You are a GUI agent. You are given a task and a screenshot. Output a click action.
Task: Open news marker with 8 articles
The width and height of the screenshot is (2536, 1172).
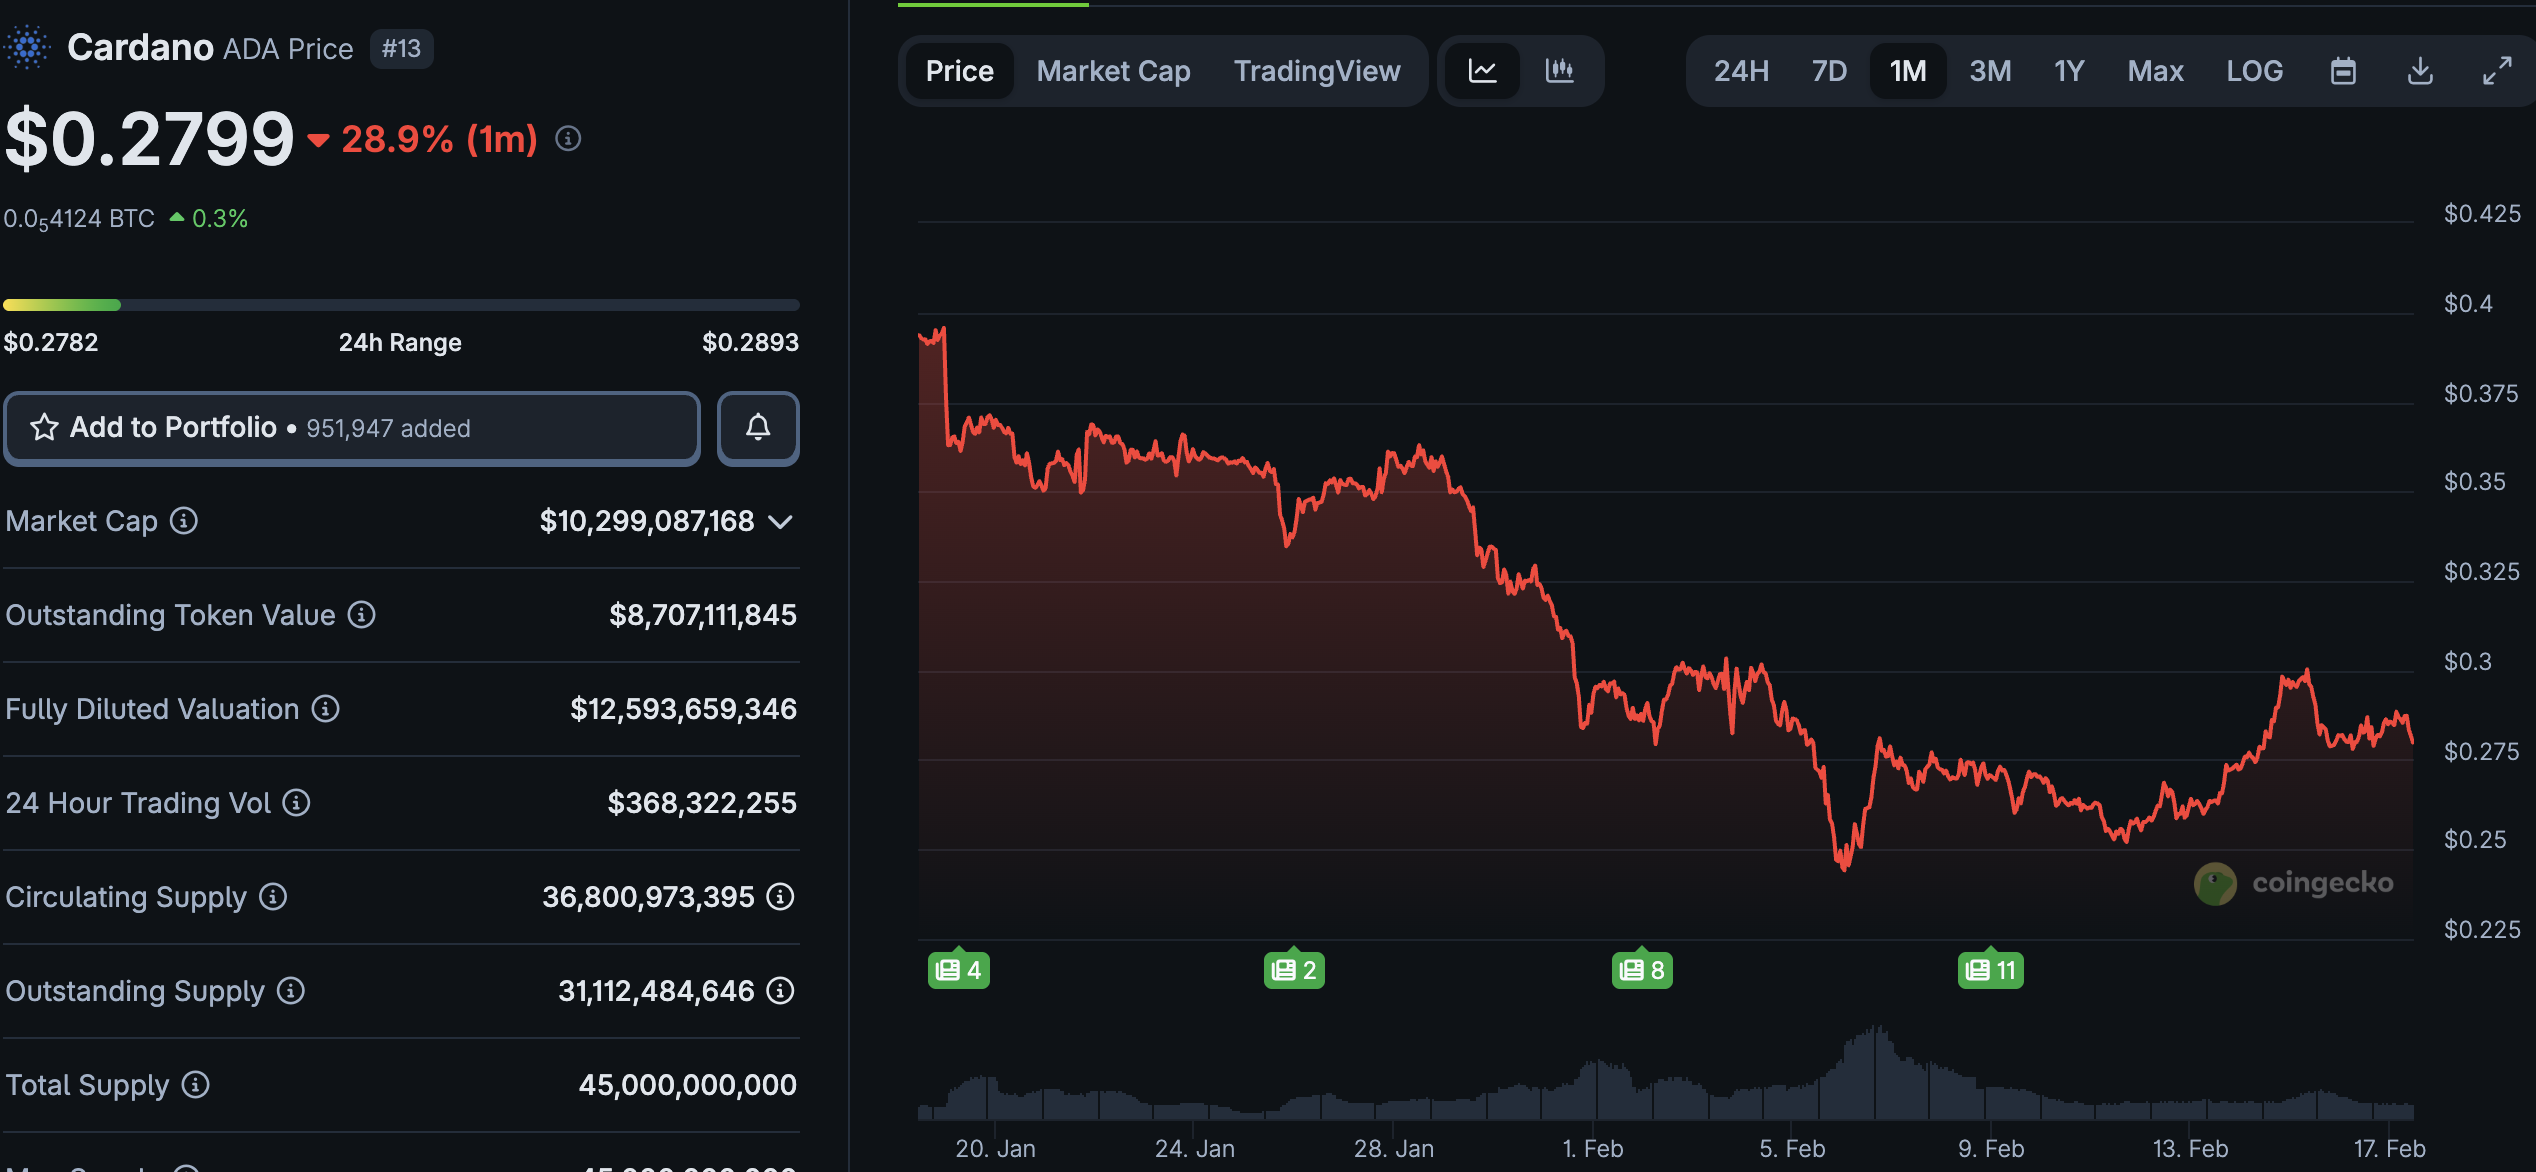click(x=1642, y=969)
